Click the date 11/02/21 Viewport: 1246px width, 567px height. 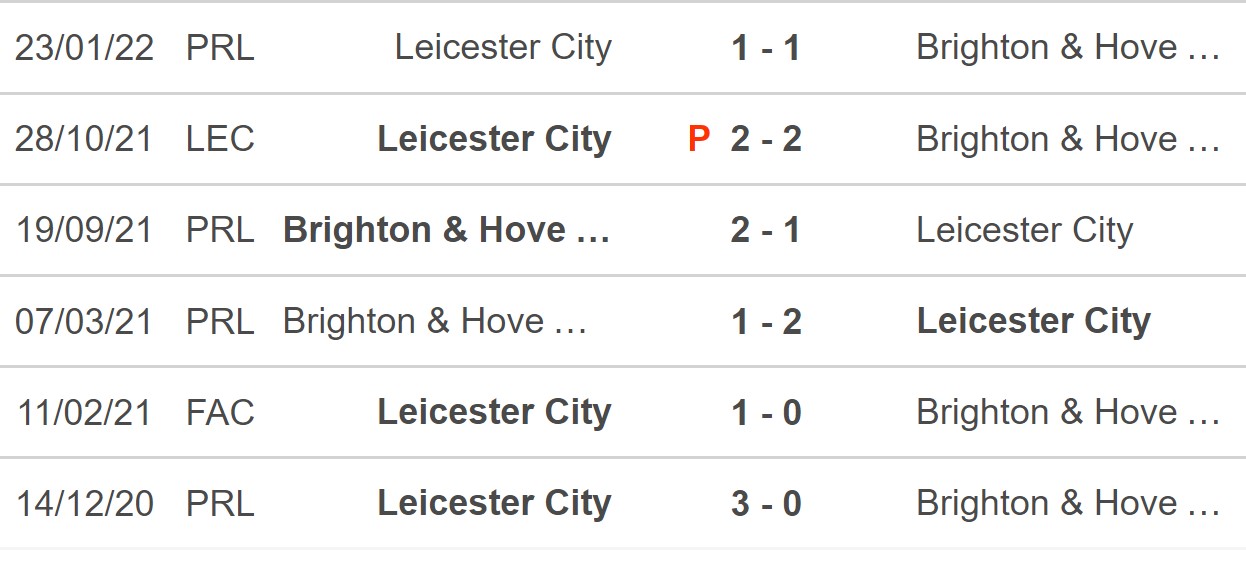click(85, 412)
